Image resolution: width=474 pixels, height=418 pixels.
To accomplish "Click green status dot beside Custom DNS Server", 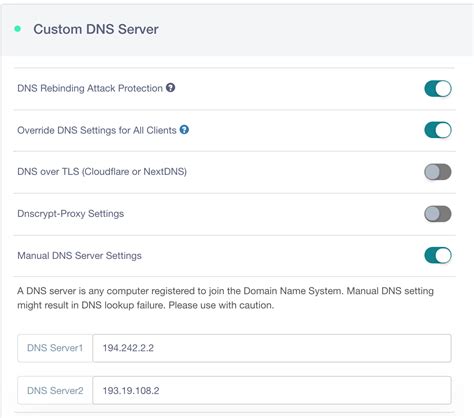I will tap(18, 29).
